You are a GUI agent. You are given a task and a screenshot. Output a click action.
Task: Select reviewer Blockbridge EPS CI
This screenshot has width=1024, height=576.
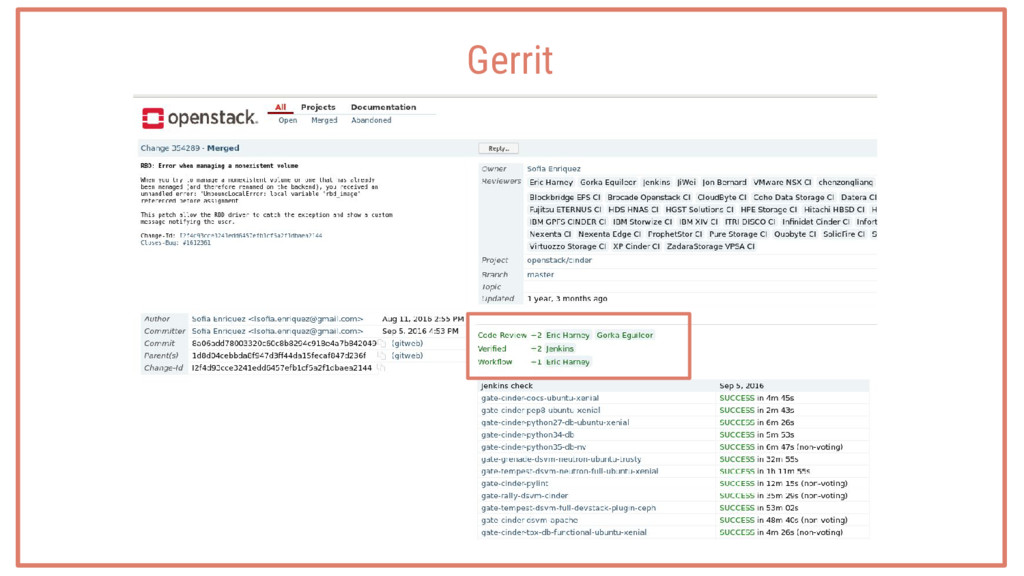tap(564, 197)
